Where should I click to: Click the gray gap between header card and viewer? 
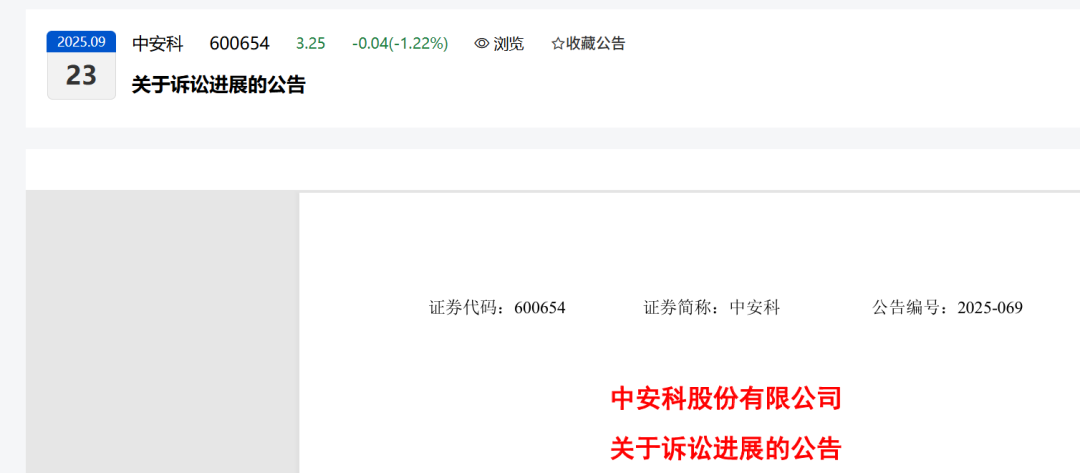point(552,138)
